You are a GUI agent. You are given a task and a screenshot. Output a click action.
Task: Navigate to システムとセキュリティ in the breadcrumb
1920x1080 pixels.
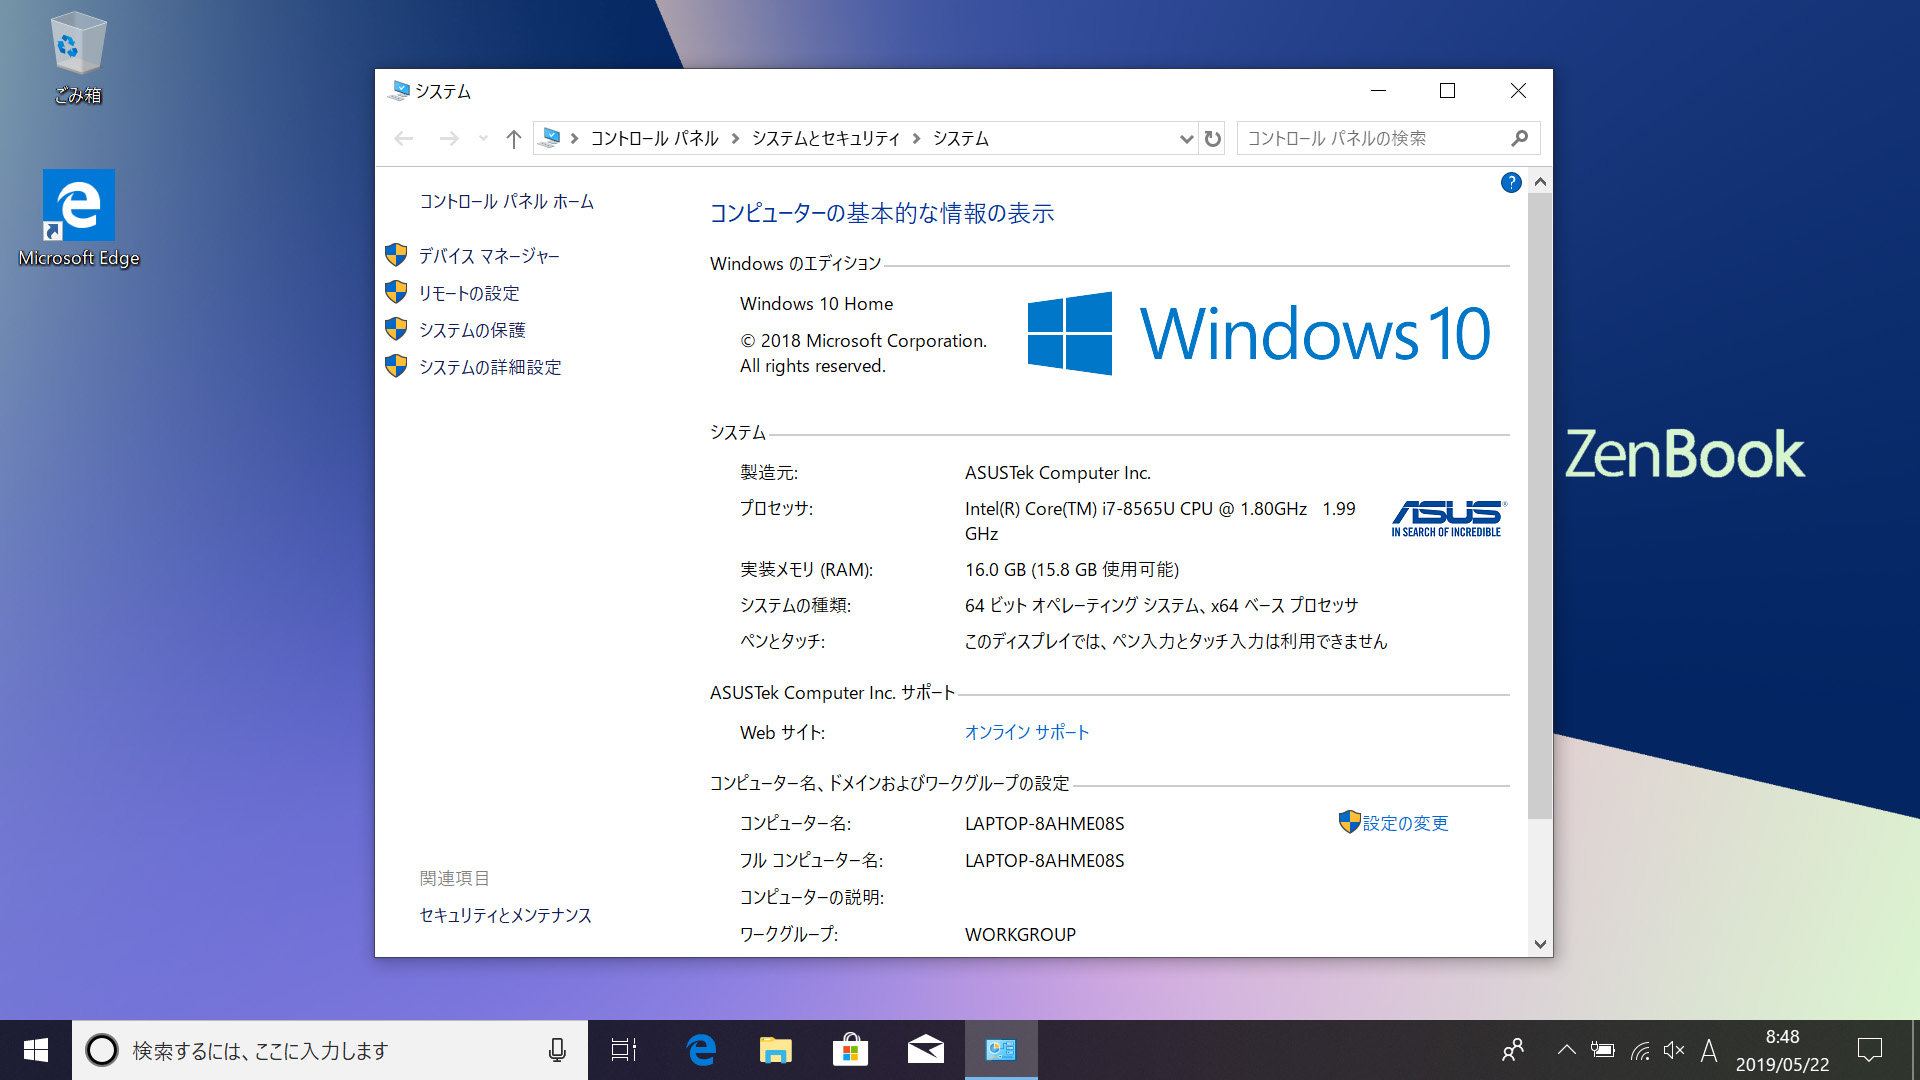[x=825, y=138]
